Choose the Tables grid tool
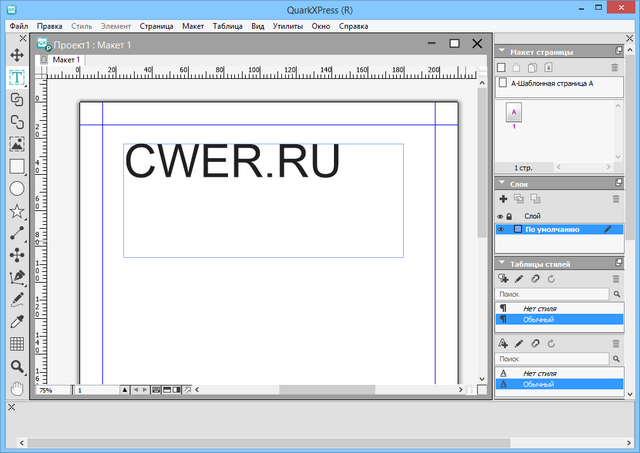The image size is (640, 453). click(x=16, y=344)
